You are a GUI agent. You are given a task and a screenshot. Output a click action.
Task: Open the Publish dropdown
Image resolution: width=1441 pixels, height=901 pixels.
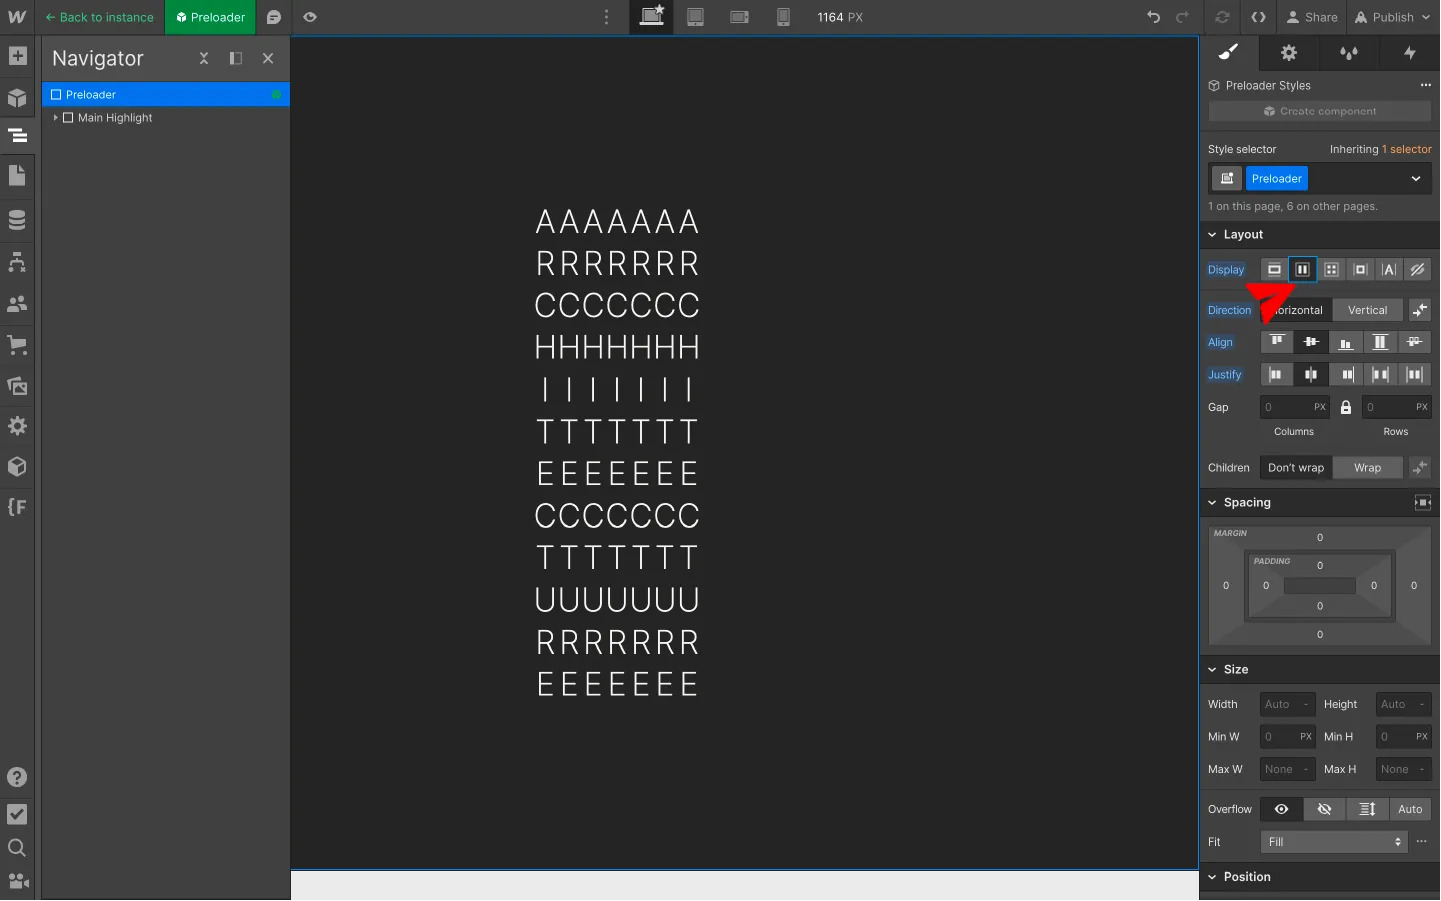[1392, 17]
